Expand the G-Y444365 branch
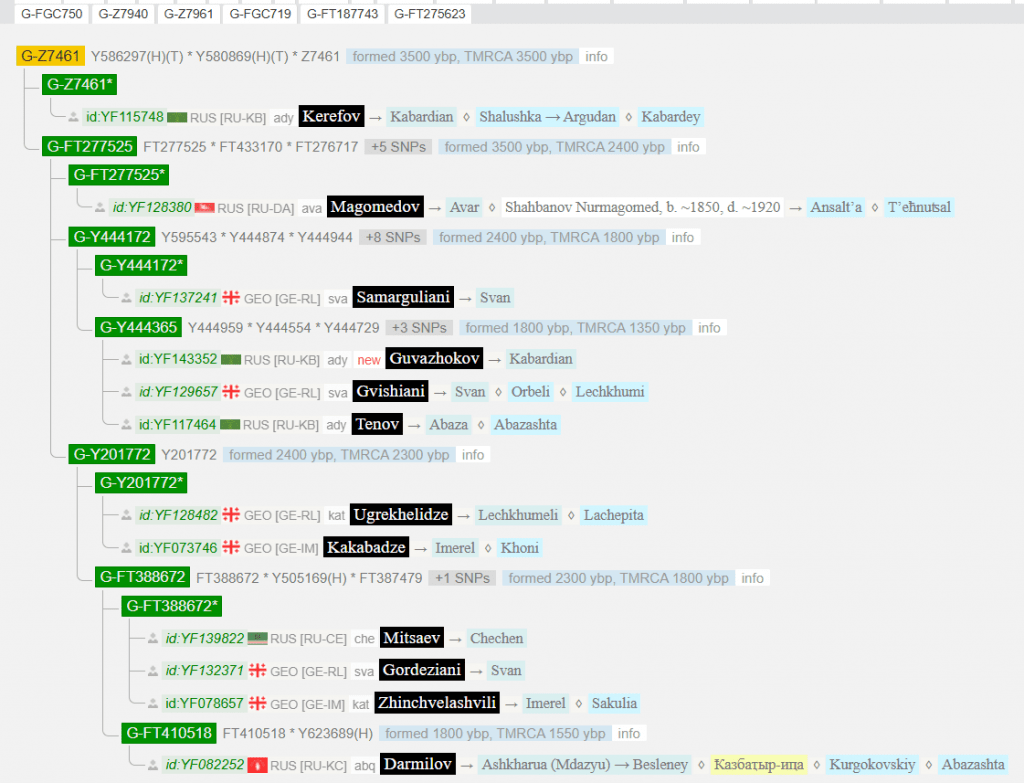This screenshot has height=783, width=1024. click(x=138, y=328)
